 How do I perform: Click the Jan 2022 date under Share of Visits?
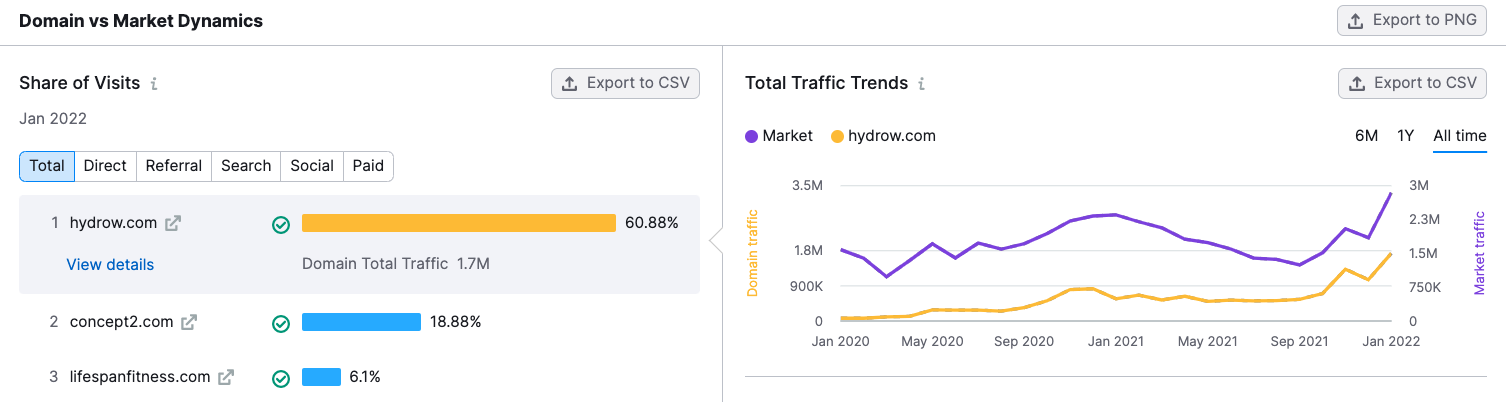53,119
